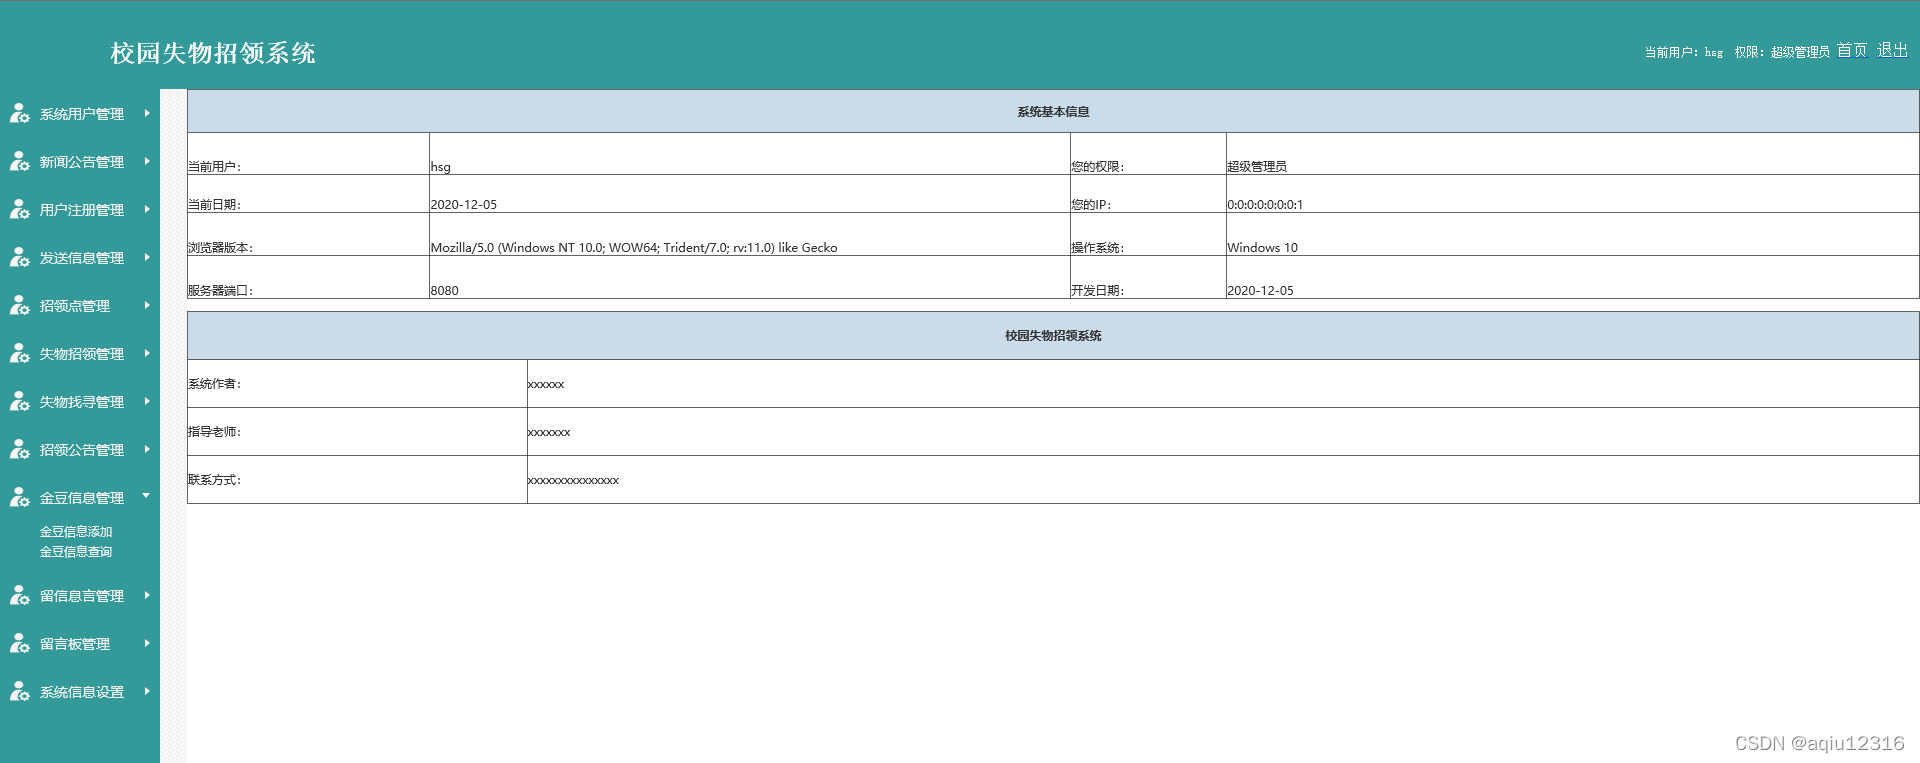This screenshot has height=763, width=1920.
Task: Open the 失物找寻管理 menu item
Action: click(82, 402)
